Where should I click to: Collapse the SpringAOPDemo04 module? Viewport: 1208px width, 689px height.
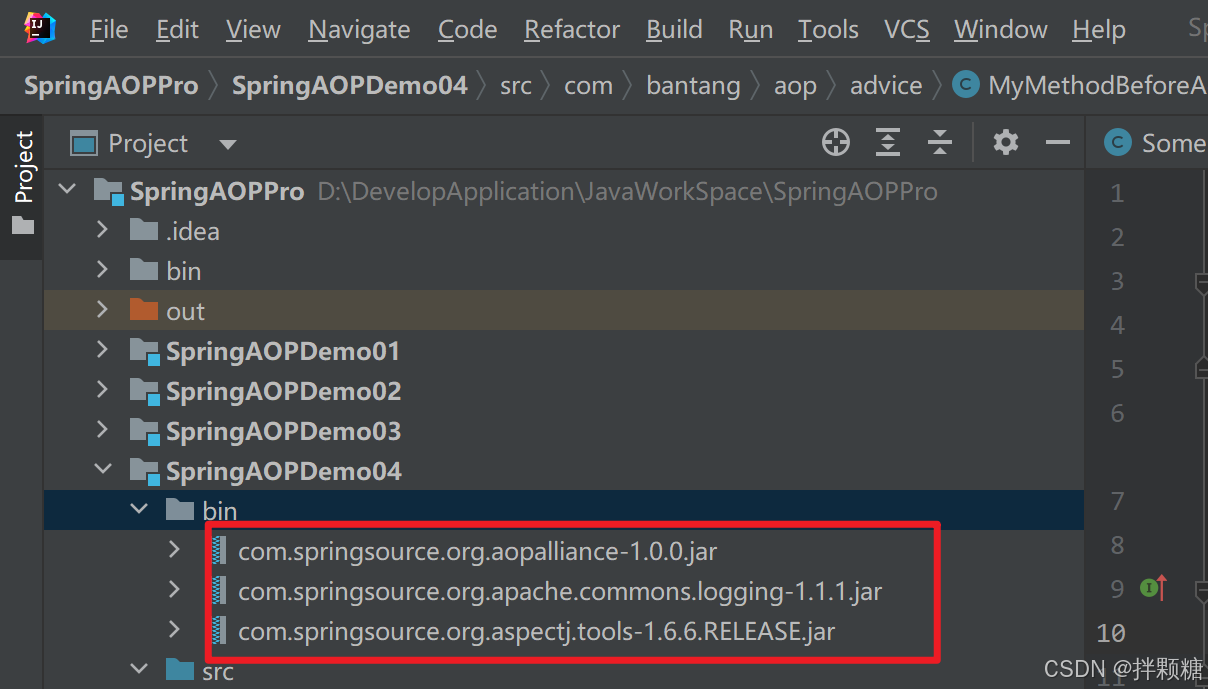102,469
